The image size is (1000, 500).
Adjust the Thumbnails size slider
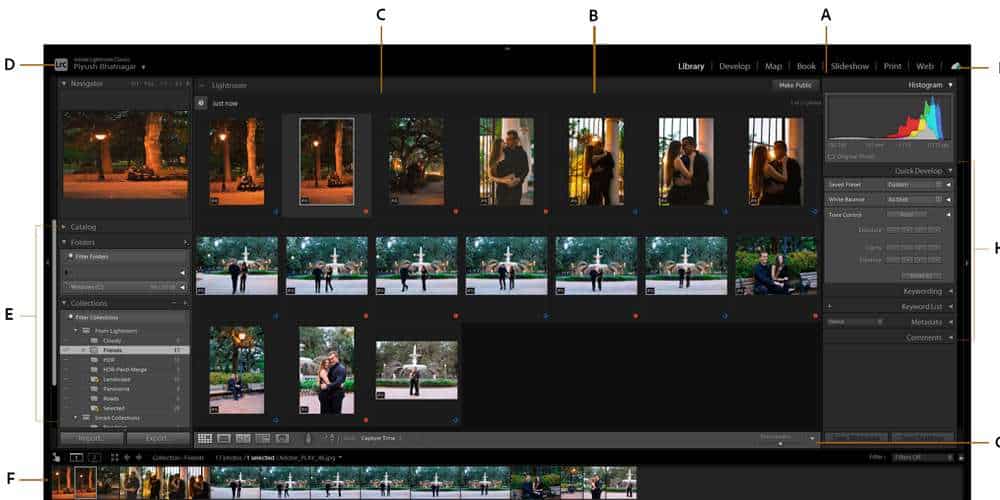click(x=779, y=443)
